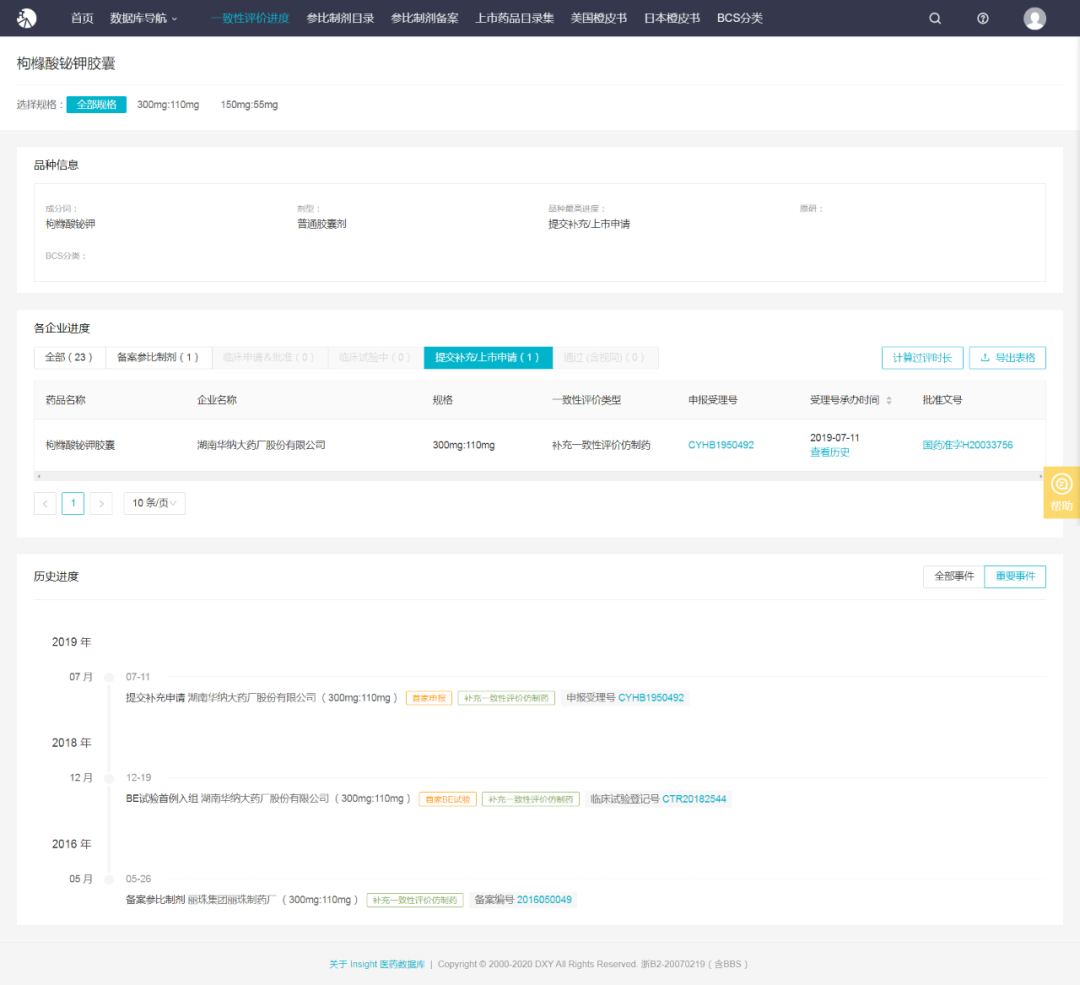Click 枸橼酸铋钾胶囊 cell in table row
Screen dimensions: 1080x985
[x=80, y=445]
